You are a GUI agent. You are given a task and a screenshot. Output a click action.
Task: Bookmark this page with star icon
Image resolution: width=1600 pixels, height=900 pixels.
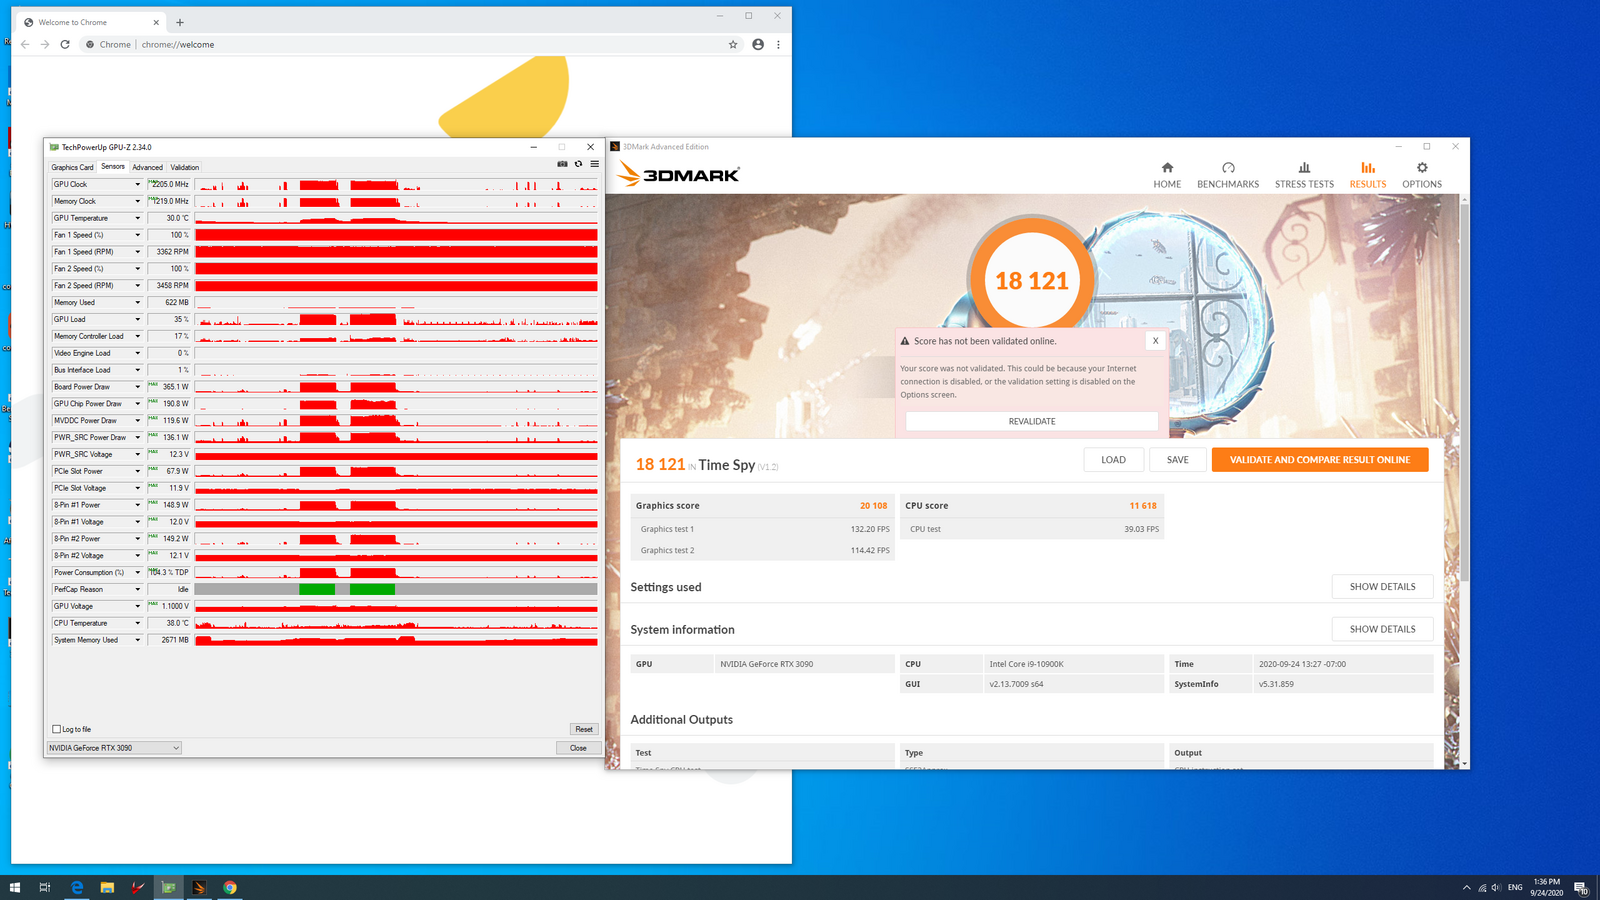point(733,44)
